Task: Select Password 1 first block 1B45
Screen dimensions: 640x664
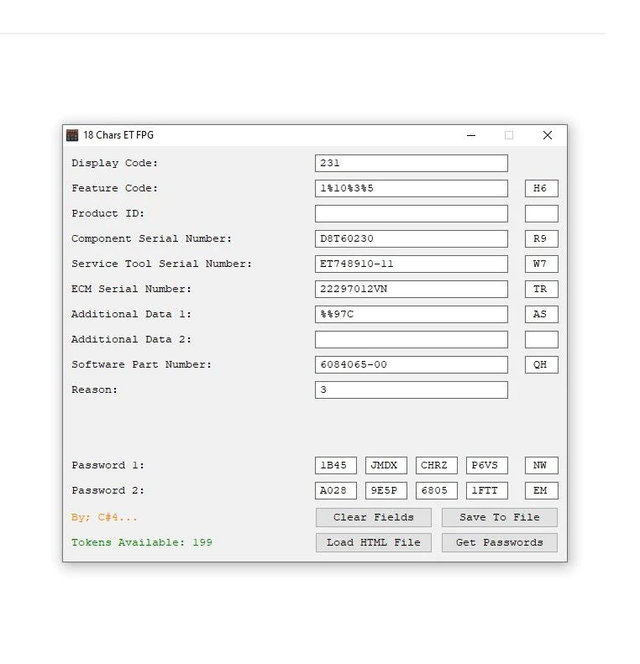Action: (x=335, y=465)
